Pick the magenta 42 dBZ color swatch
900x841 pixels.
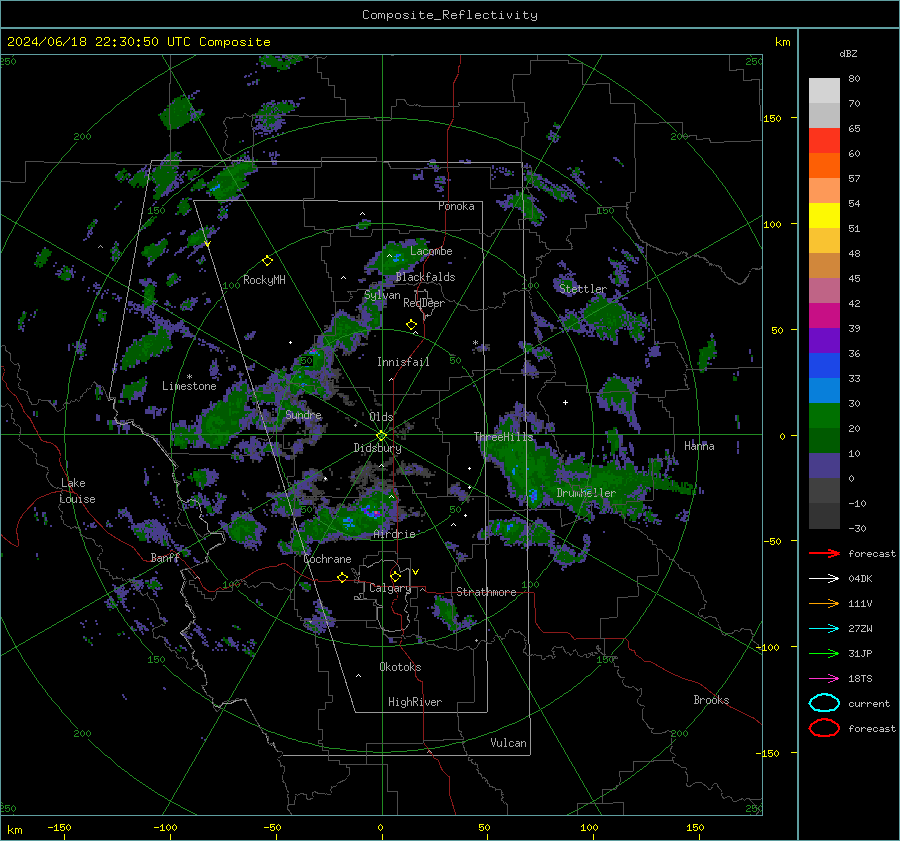(824, 315)
